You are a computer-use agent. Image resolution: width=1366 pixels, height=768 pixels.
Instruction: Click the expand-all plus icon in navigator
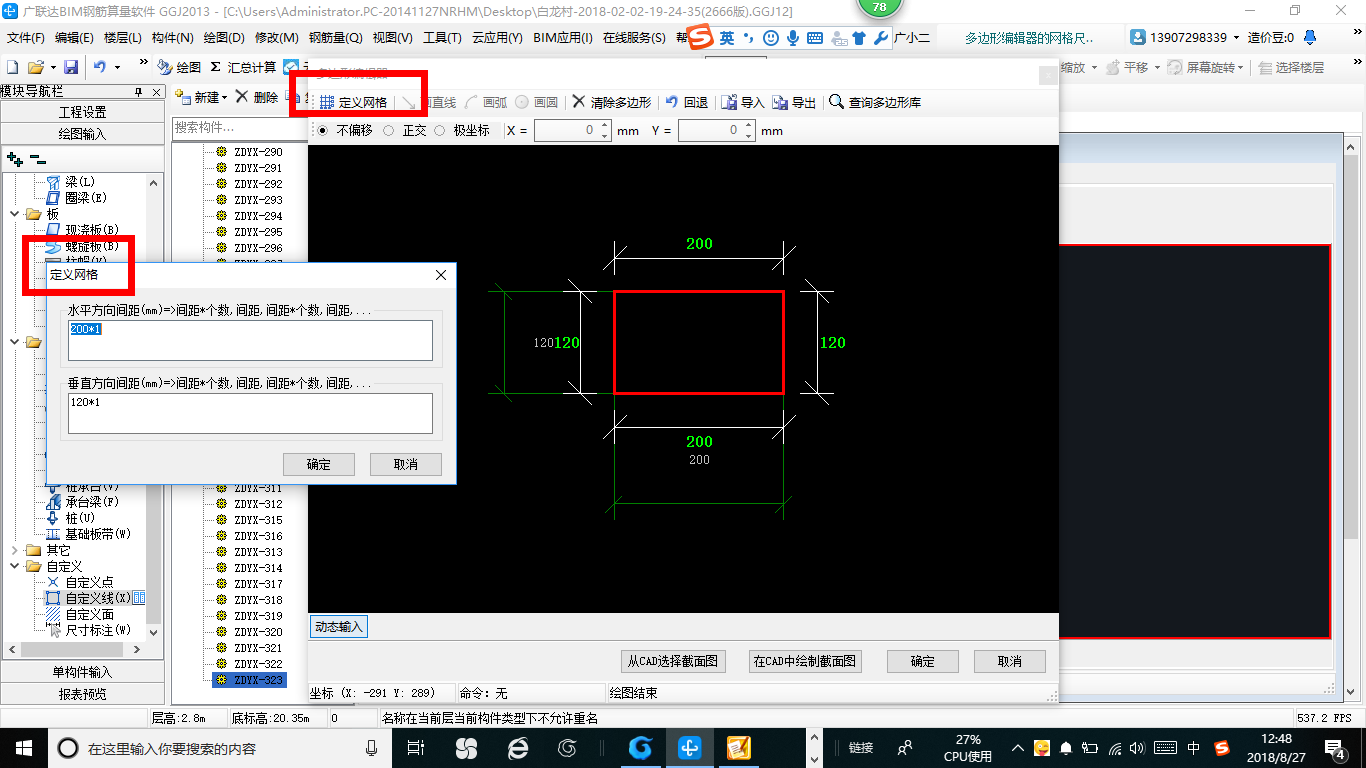tap(14, 159)
